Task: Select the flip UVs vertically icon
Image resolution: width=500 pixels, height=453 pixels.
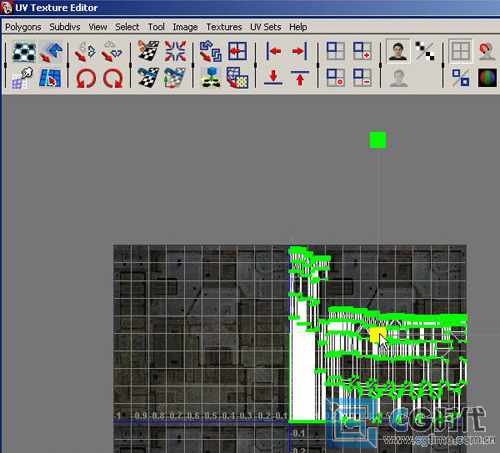Action: point(112,51)
